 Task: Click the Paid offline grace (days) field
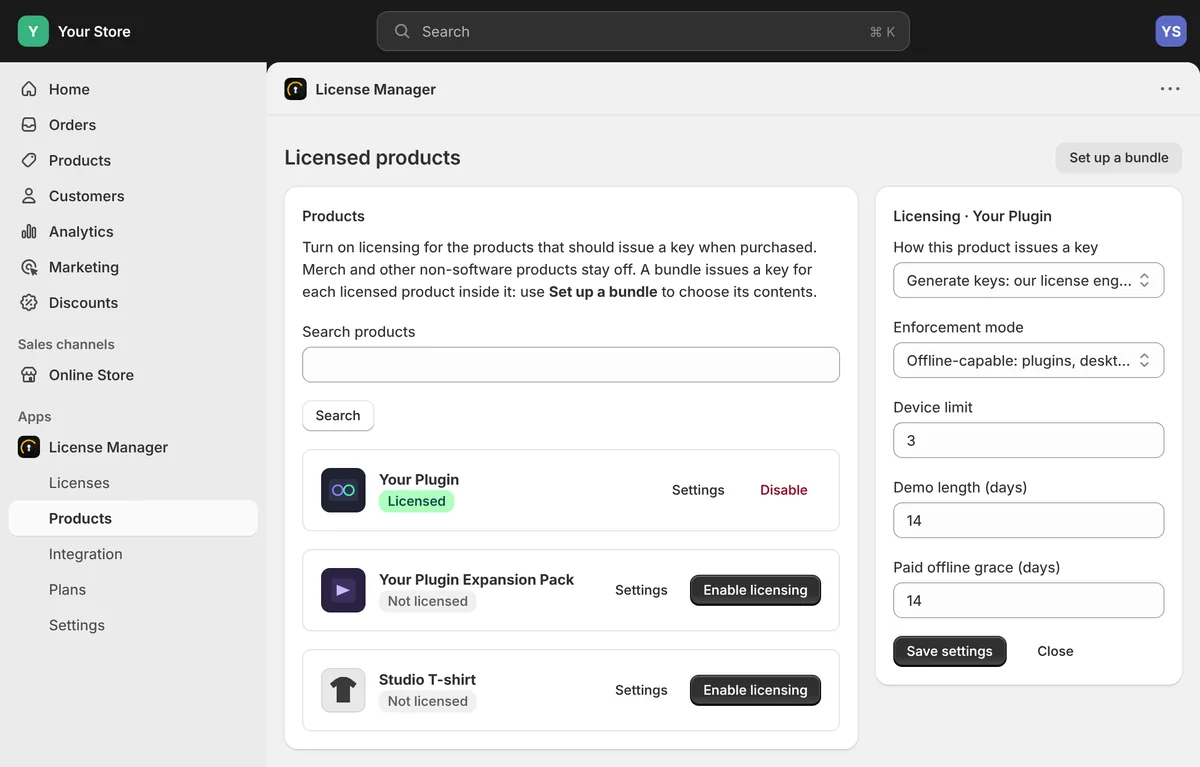tap(1028, 600)
